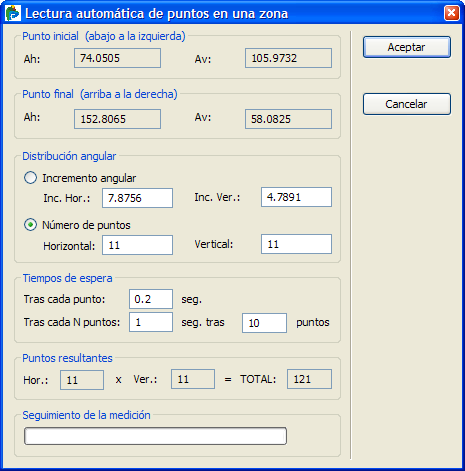Click the 'TOTAL:' label
465x471 pixels.
pyautogui.click(x=258, y=379)
